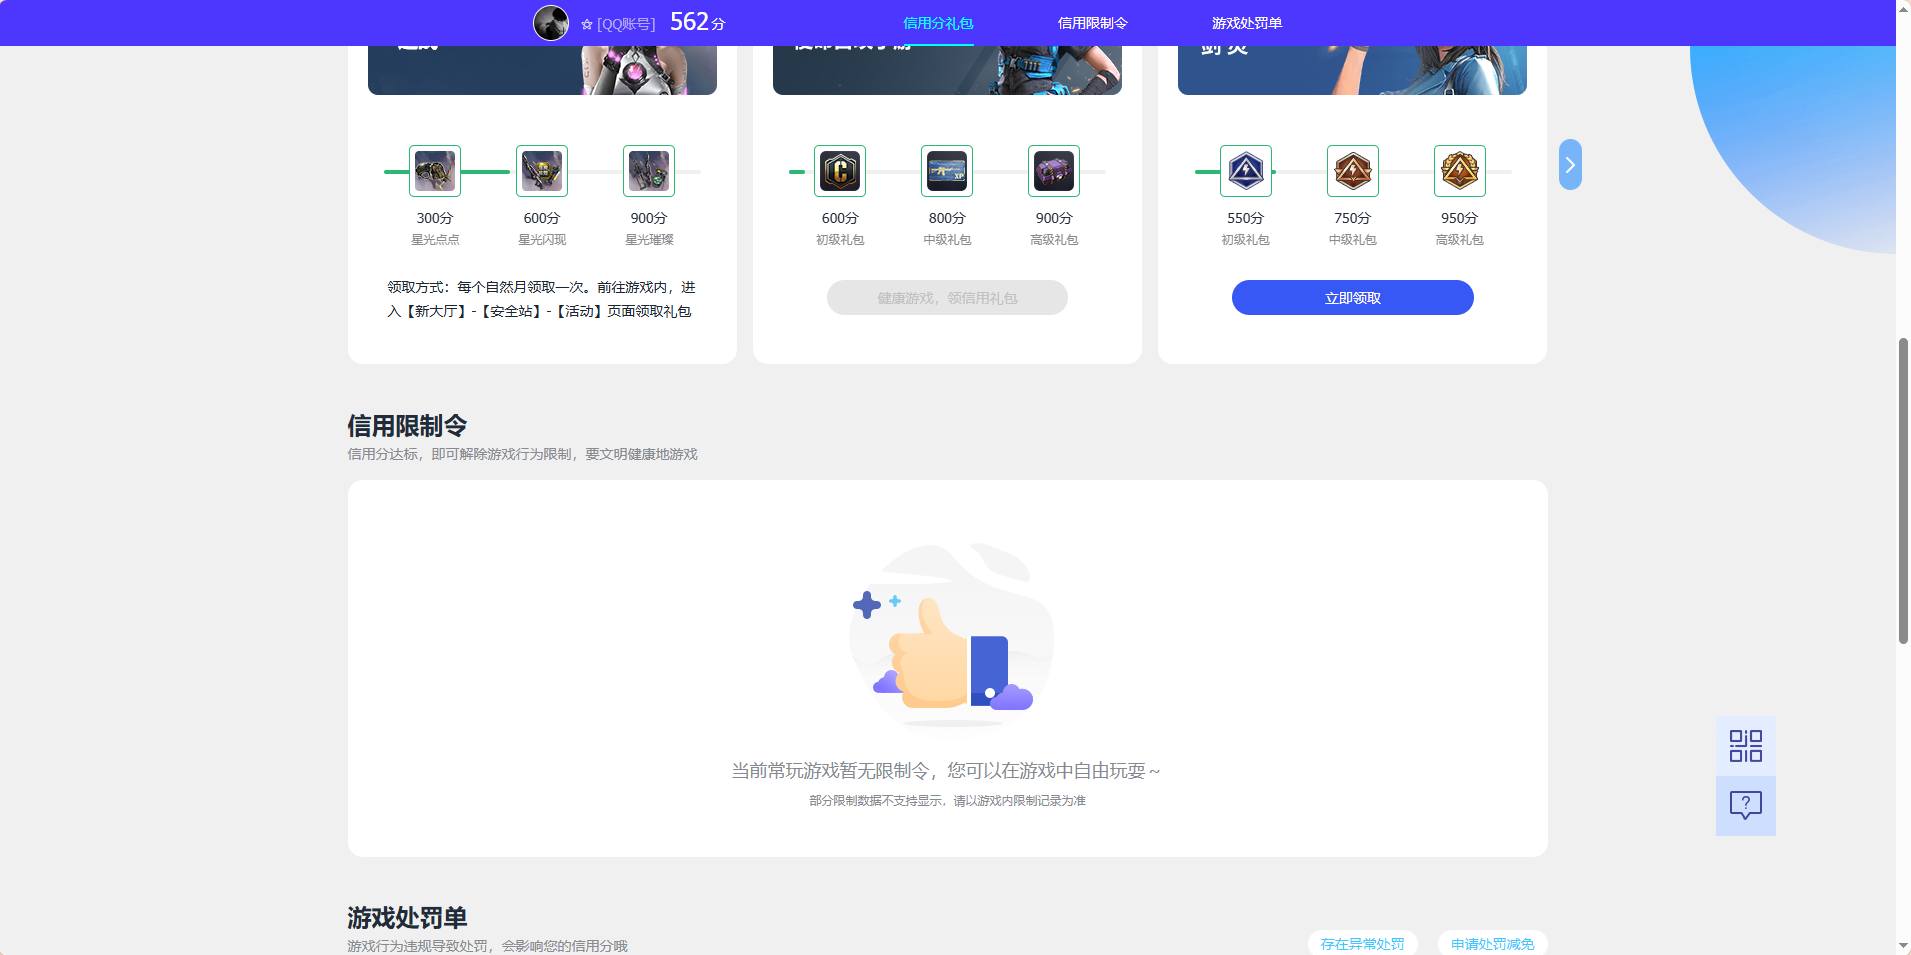Image resolution: width=1911 pixels, height=955 pixels.
Task: Click the 当前常玩游戏暂无限制令 message
Action: point(946,771)
